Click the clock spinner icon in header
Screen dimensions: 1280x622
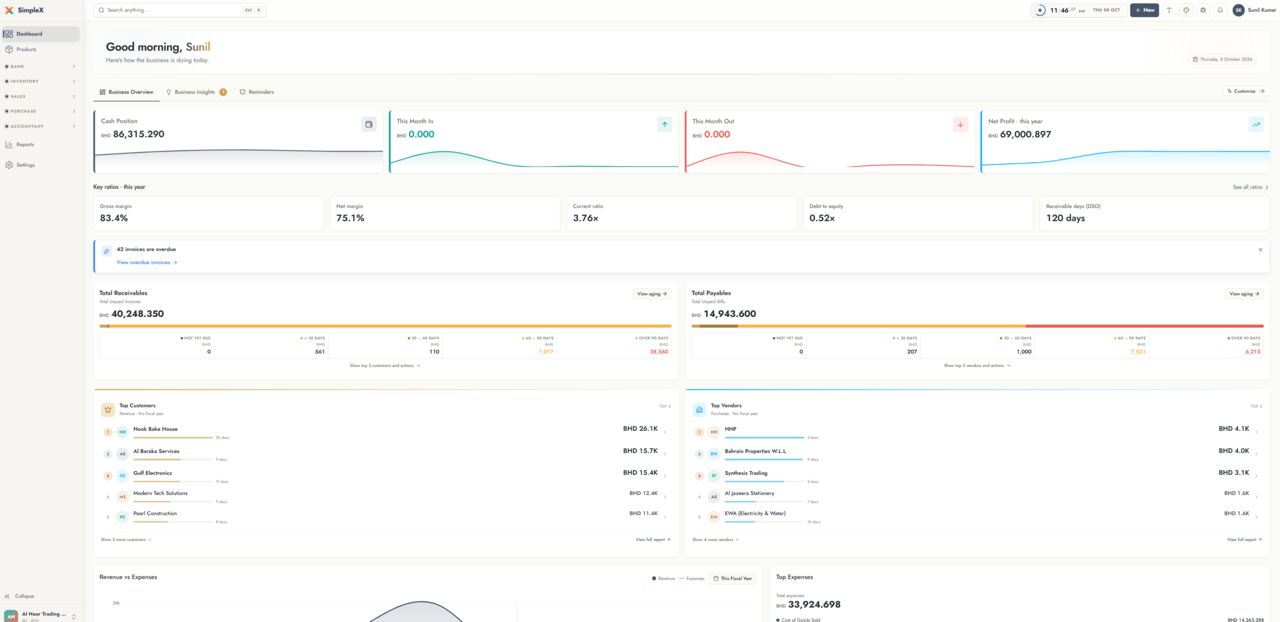pos(1040,10)
